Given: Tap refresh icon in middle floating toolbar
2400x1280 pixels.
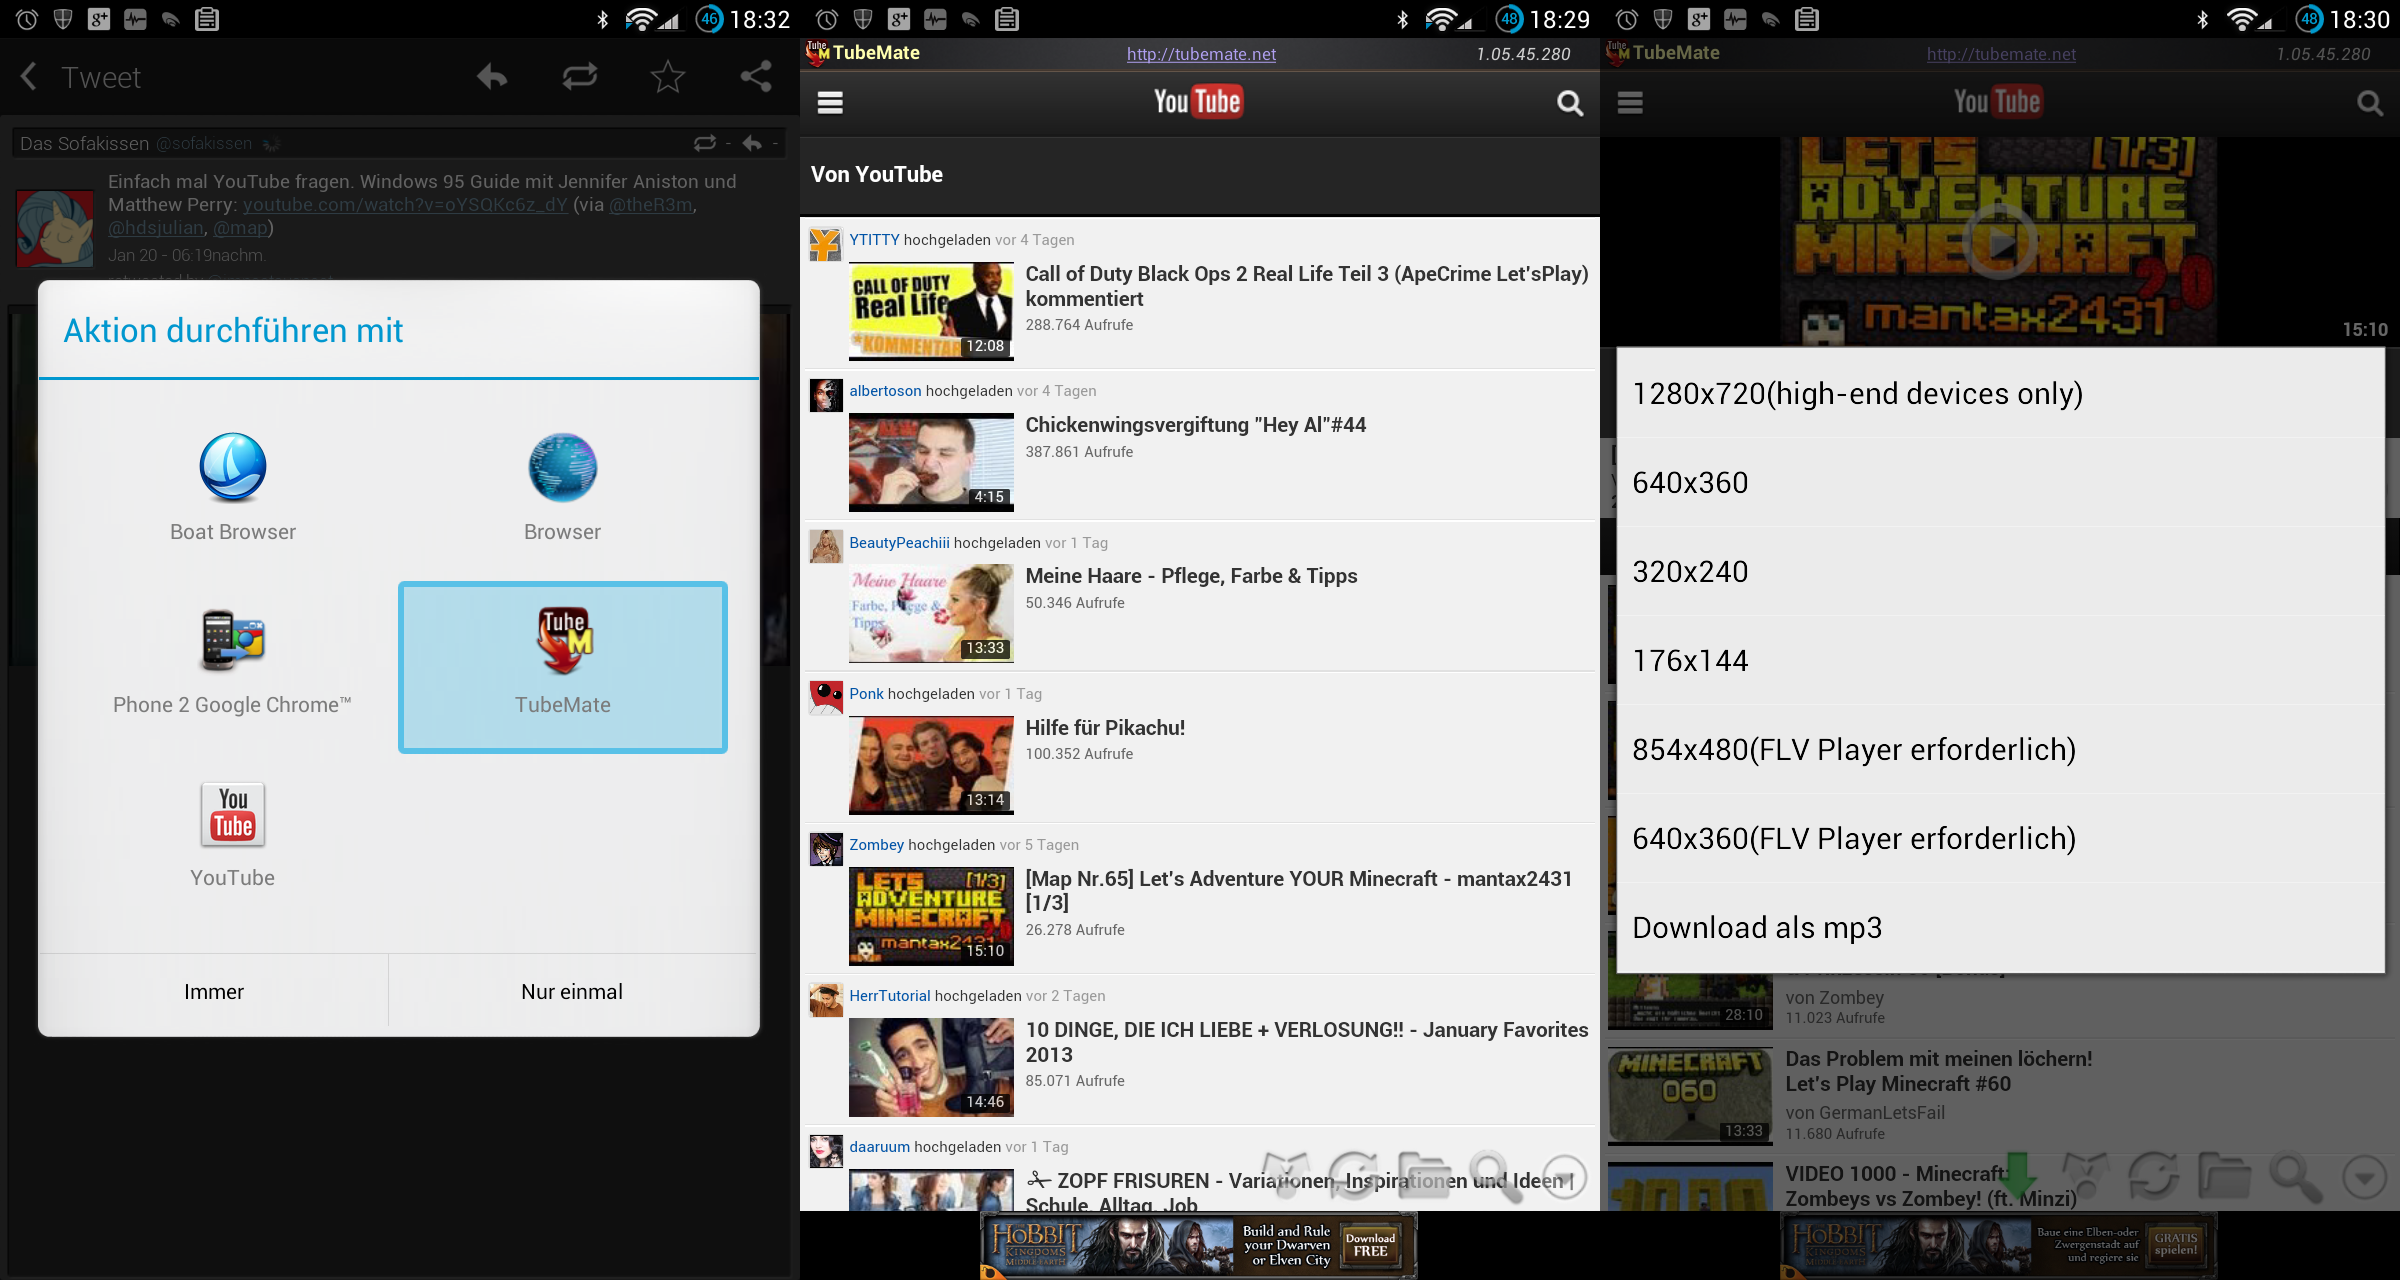Looking at the screenshot, I should click(x=1354, y=1177).
